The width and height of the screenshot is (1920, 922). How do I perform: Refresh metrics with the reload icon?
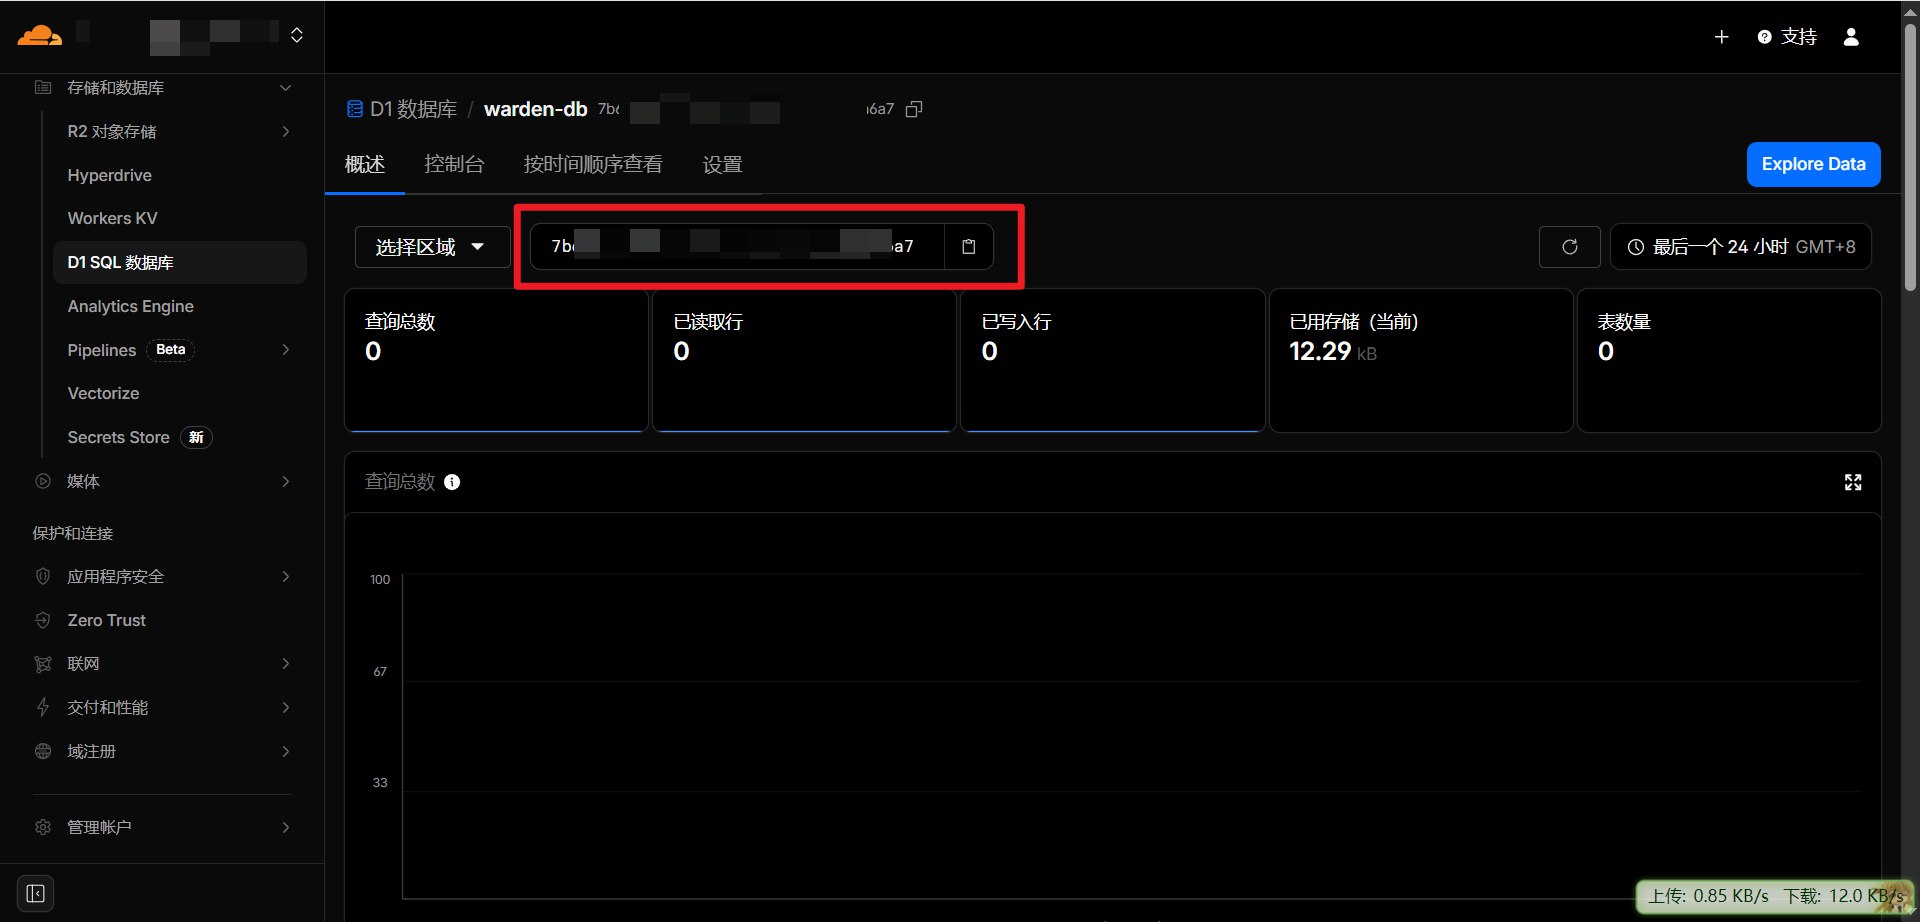[1570, 247]
